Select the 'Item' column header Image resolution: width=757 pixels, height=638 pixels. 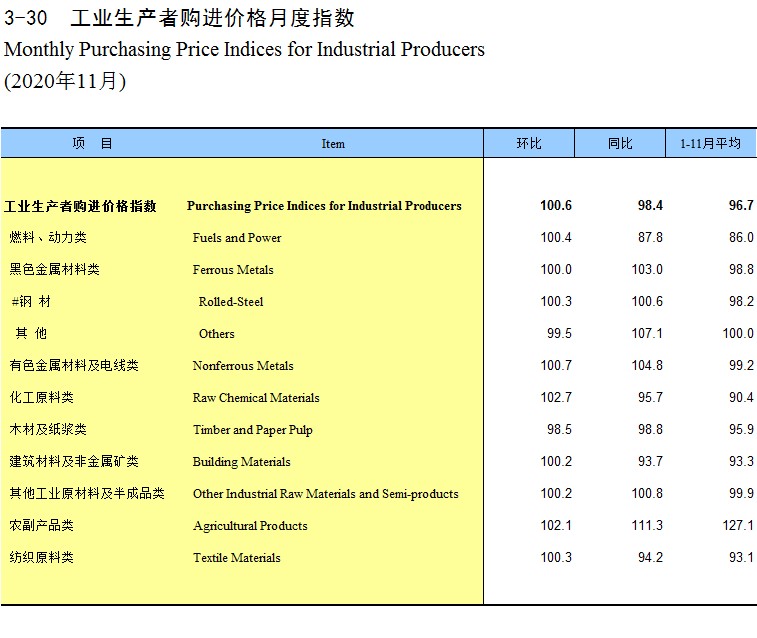[x=333, y=144]
